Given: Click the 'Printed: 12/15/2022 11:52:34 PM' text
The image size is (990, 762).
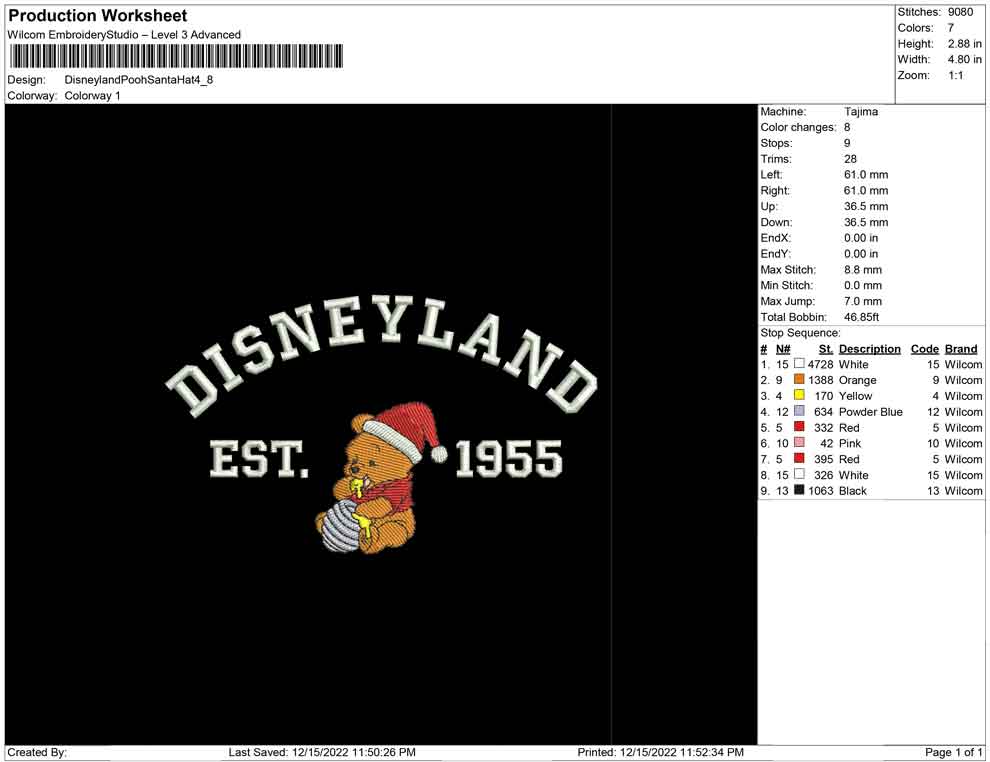Looking at the screenshot, I should pos(660,752).
